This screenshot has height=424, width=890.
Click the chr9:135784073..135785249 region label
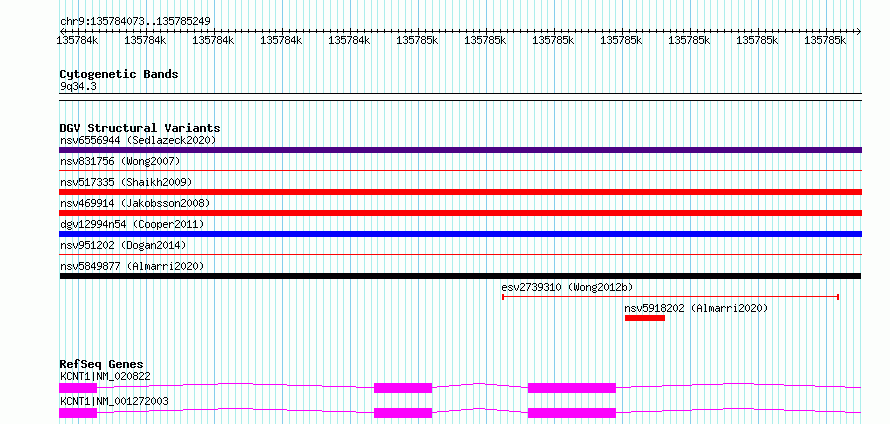coord(135,21)
